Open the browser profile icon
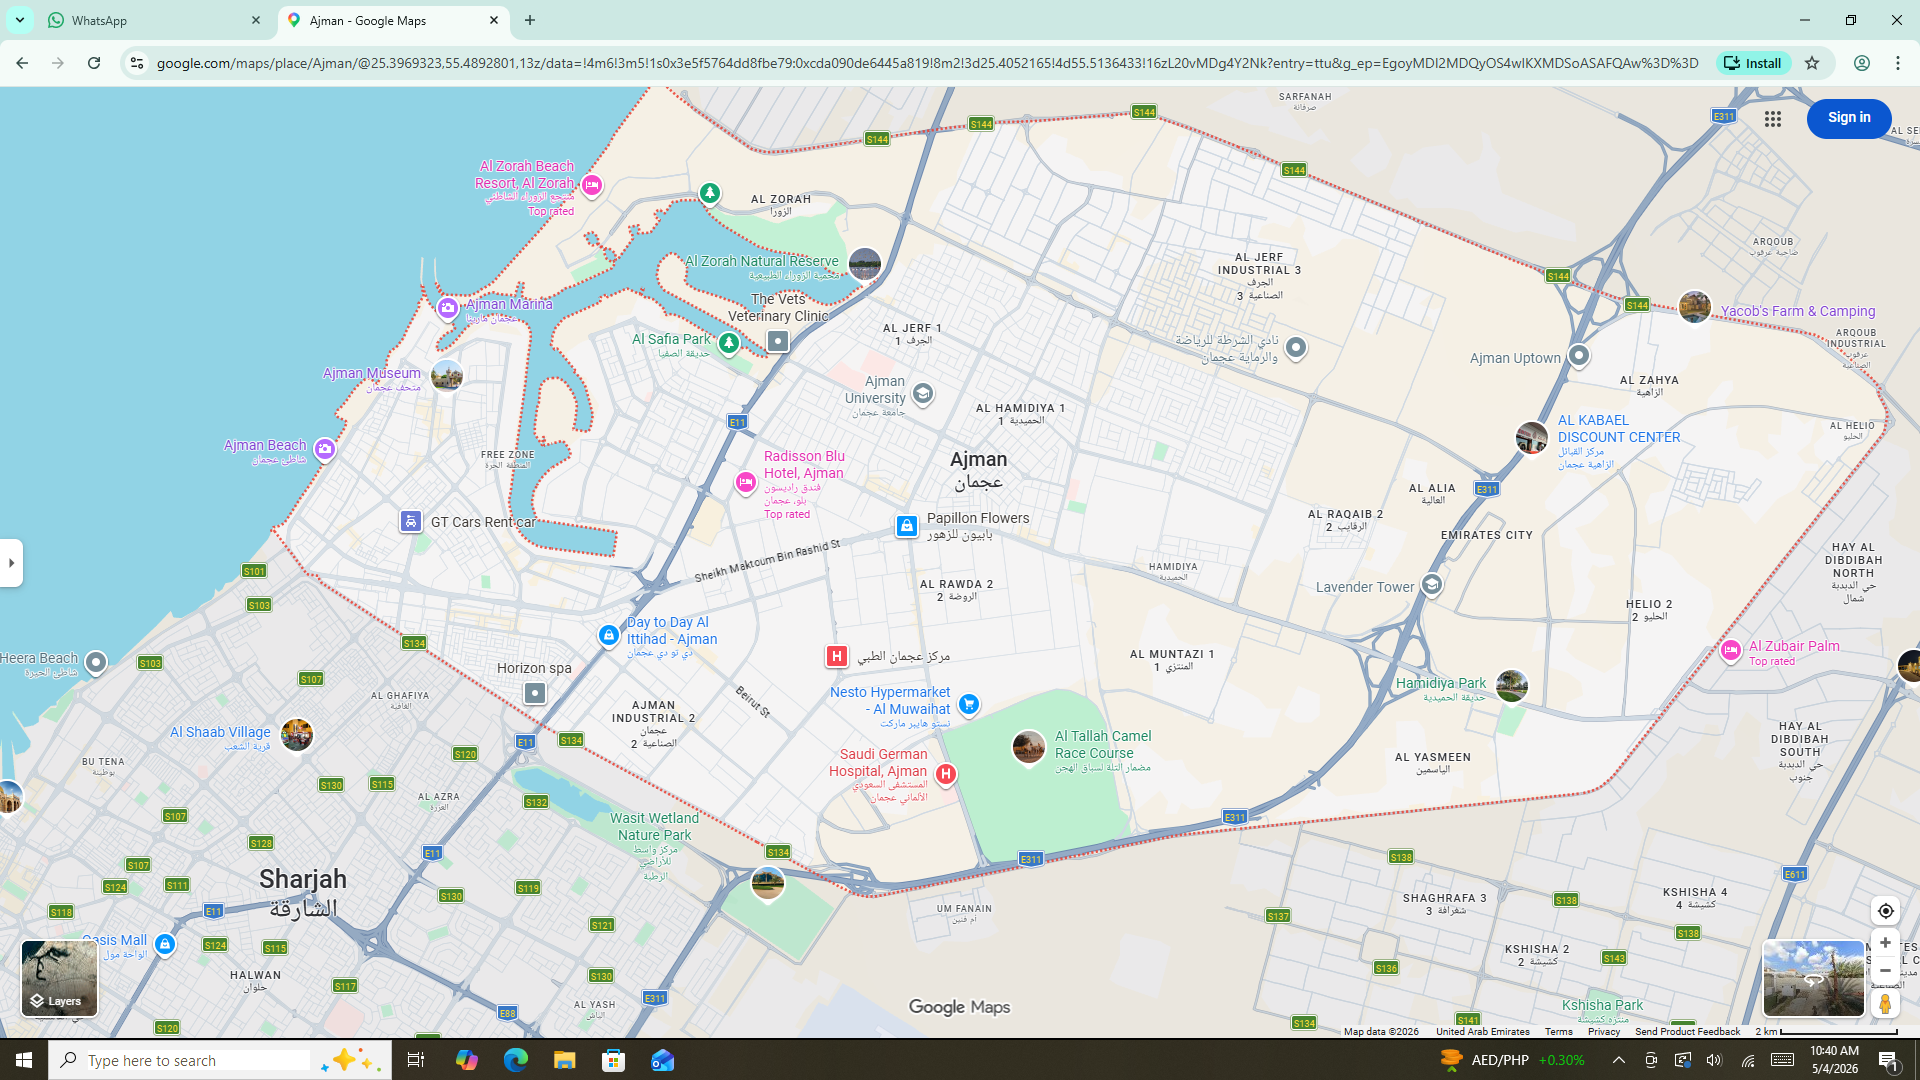The width and height of the screenshot is (1920, 1080). 1862,63
